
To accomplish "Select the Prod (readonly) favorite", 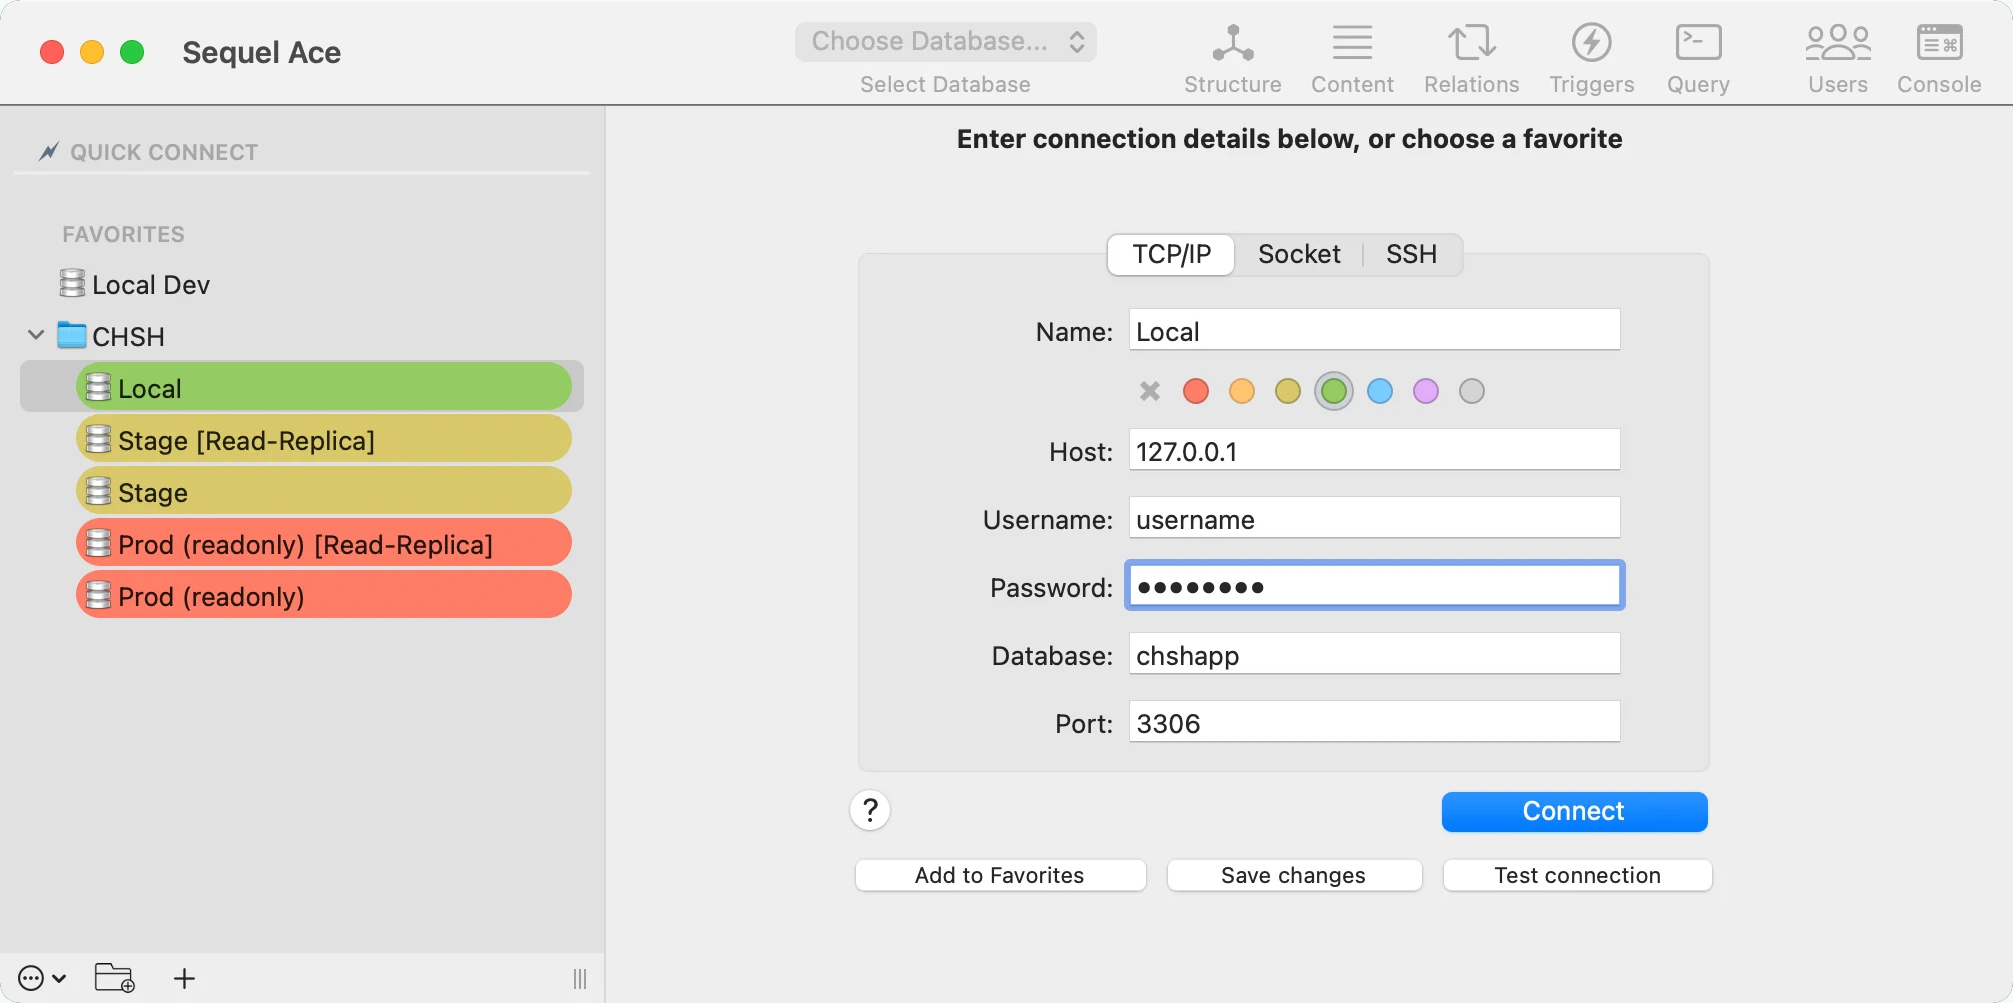I will pyautogui.click(x=323, y=595).
